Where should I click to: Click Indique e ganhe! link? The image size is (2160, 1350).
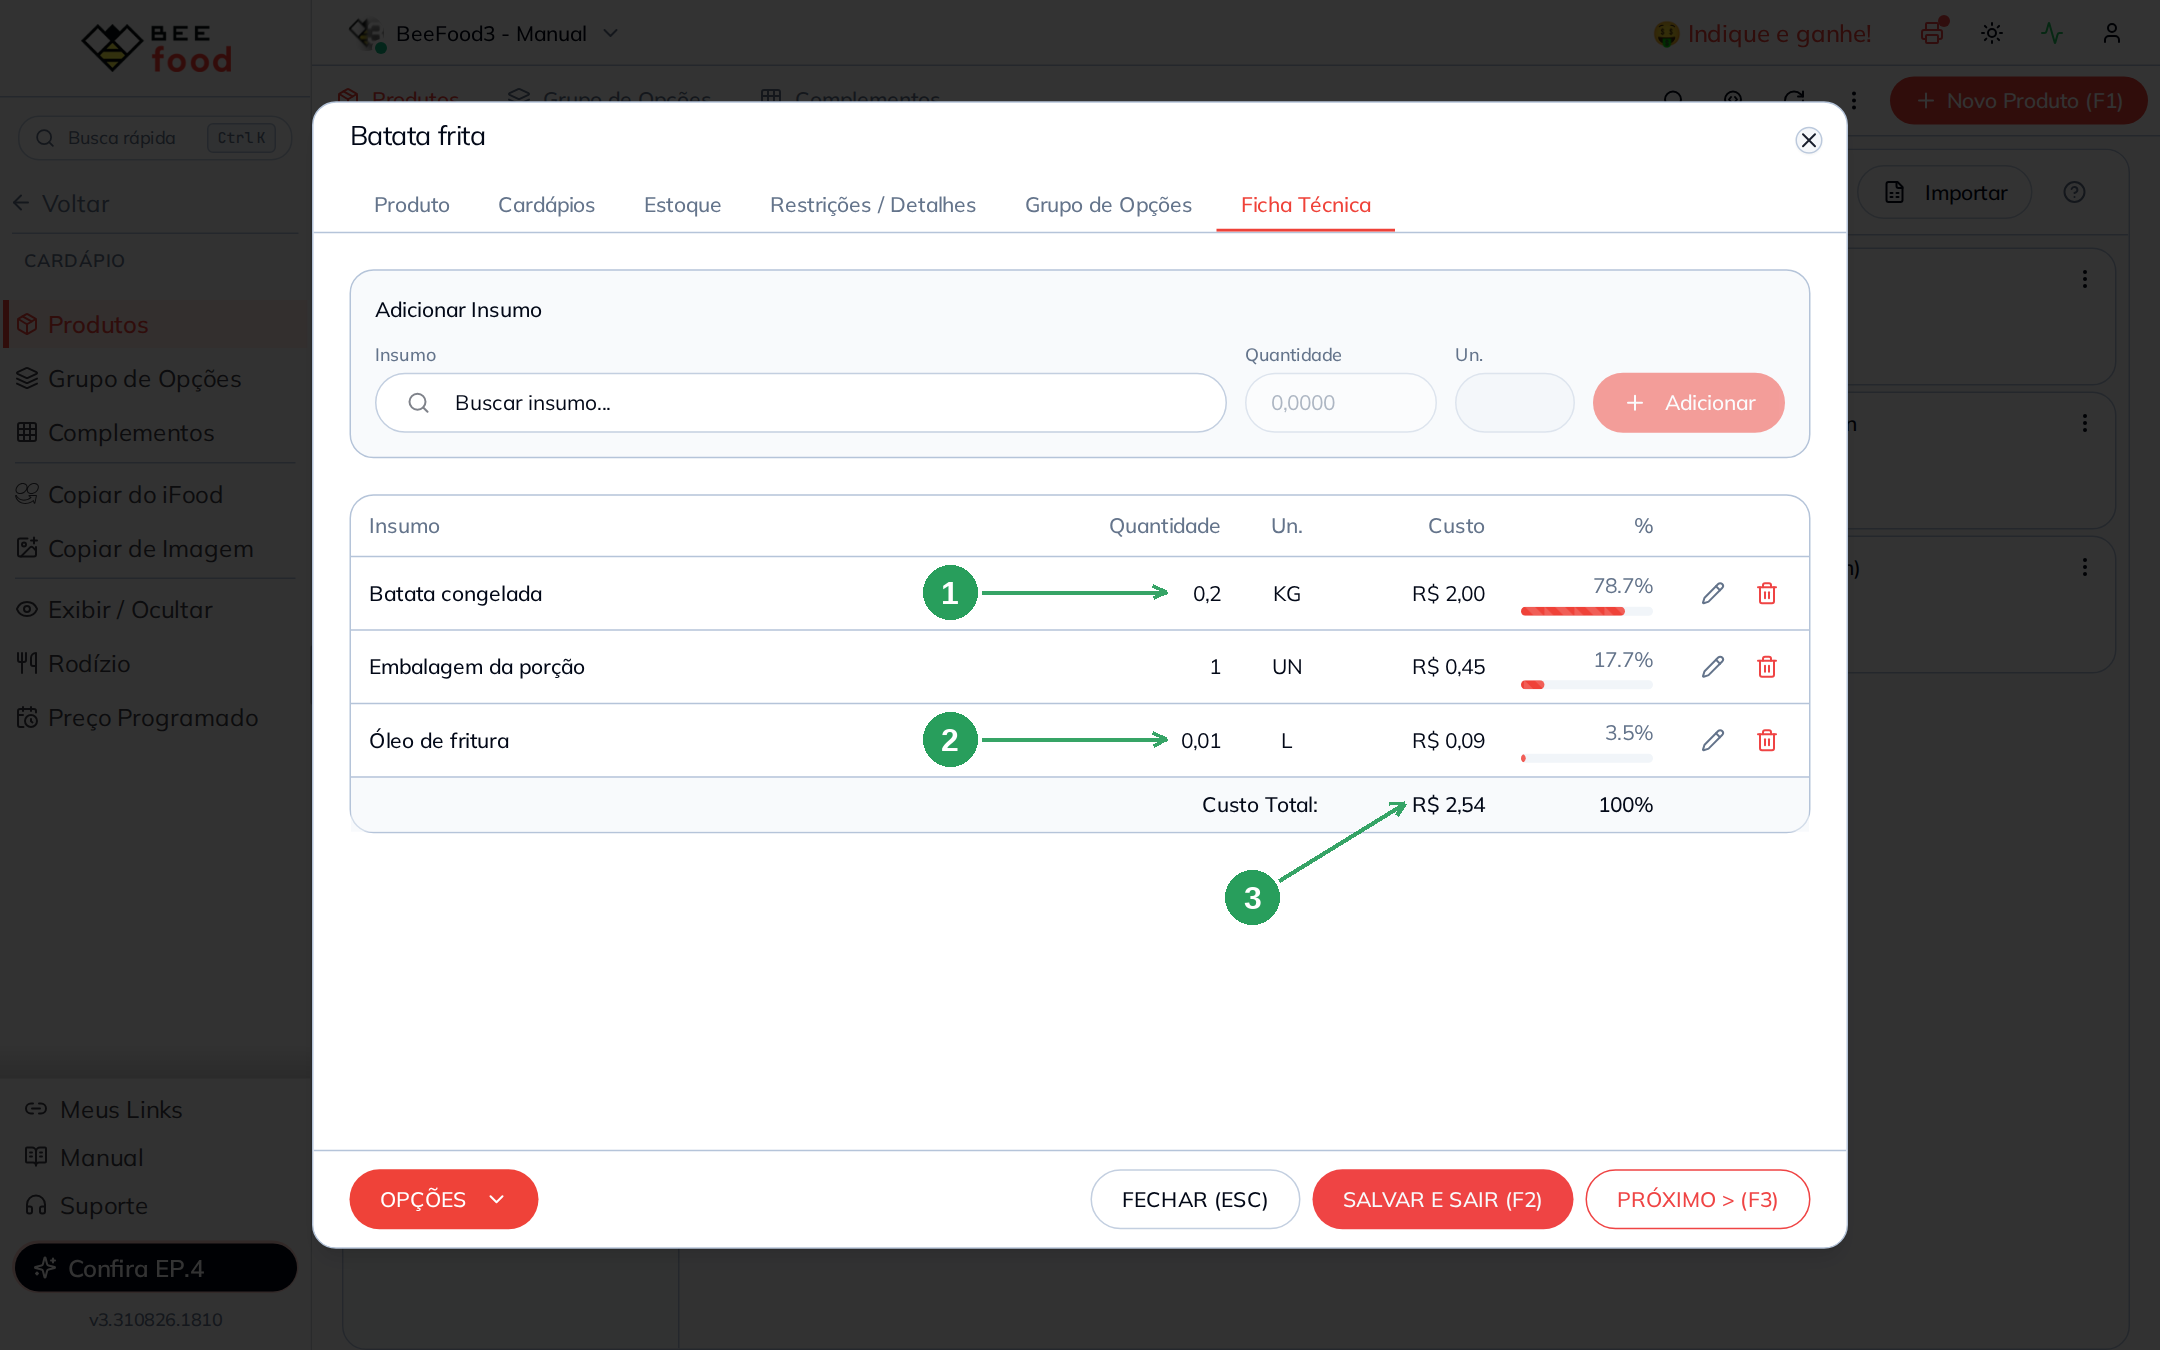[1762, 33]
